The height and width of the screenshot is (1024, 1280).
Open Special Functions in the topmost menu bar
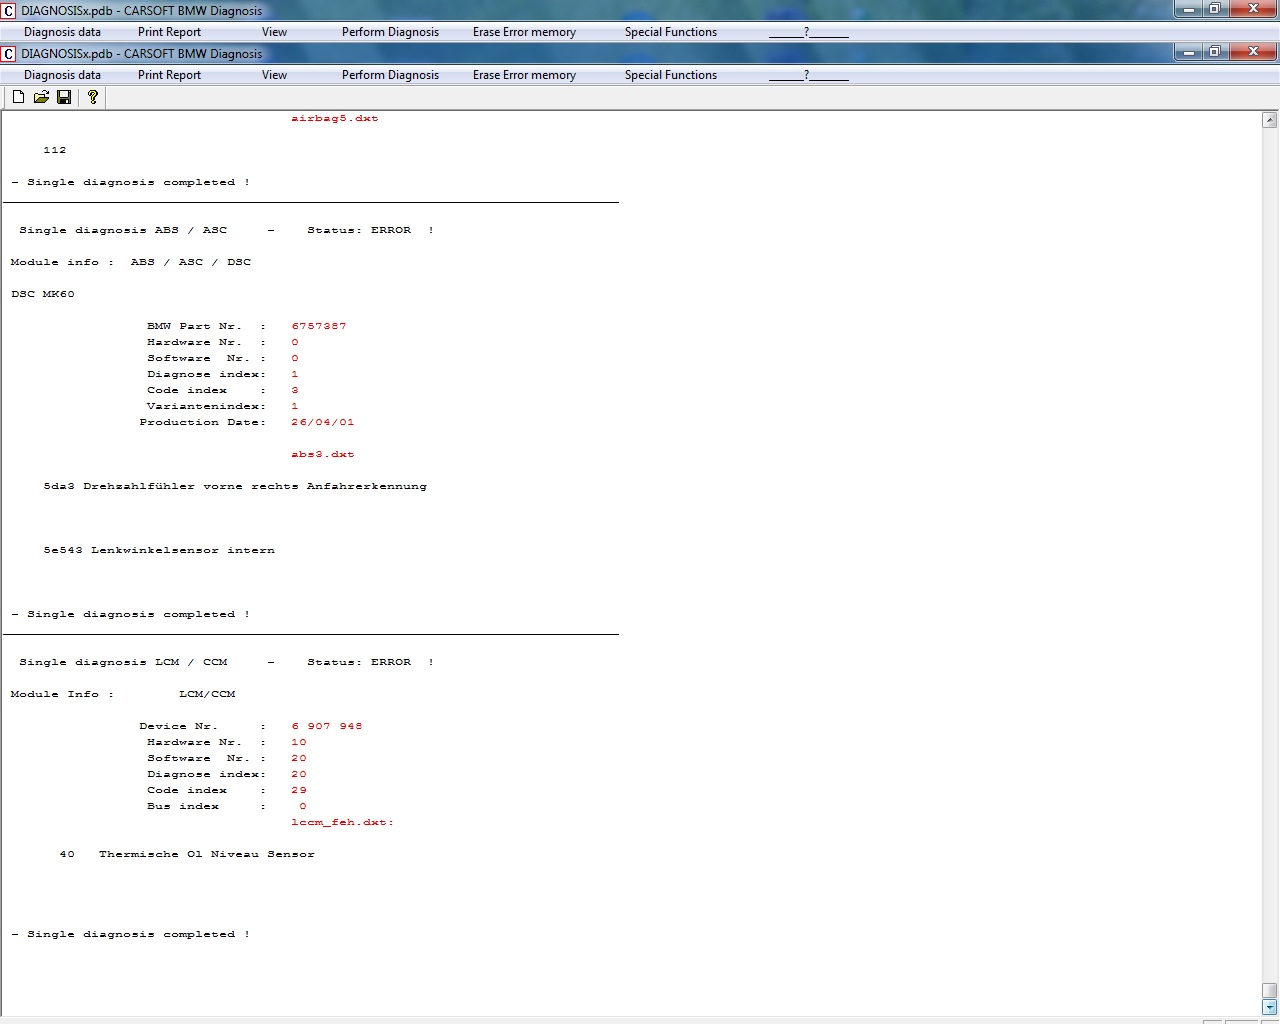tap(670, 32)
